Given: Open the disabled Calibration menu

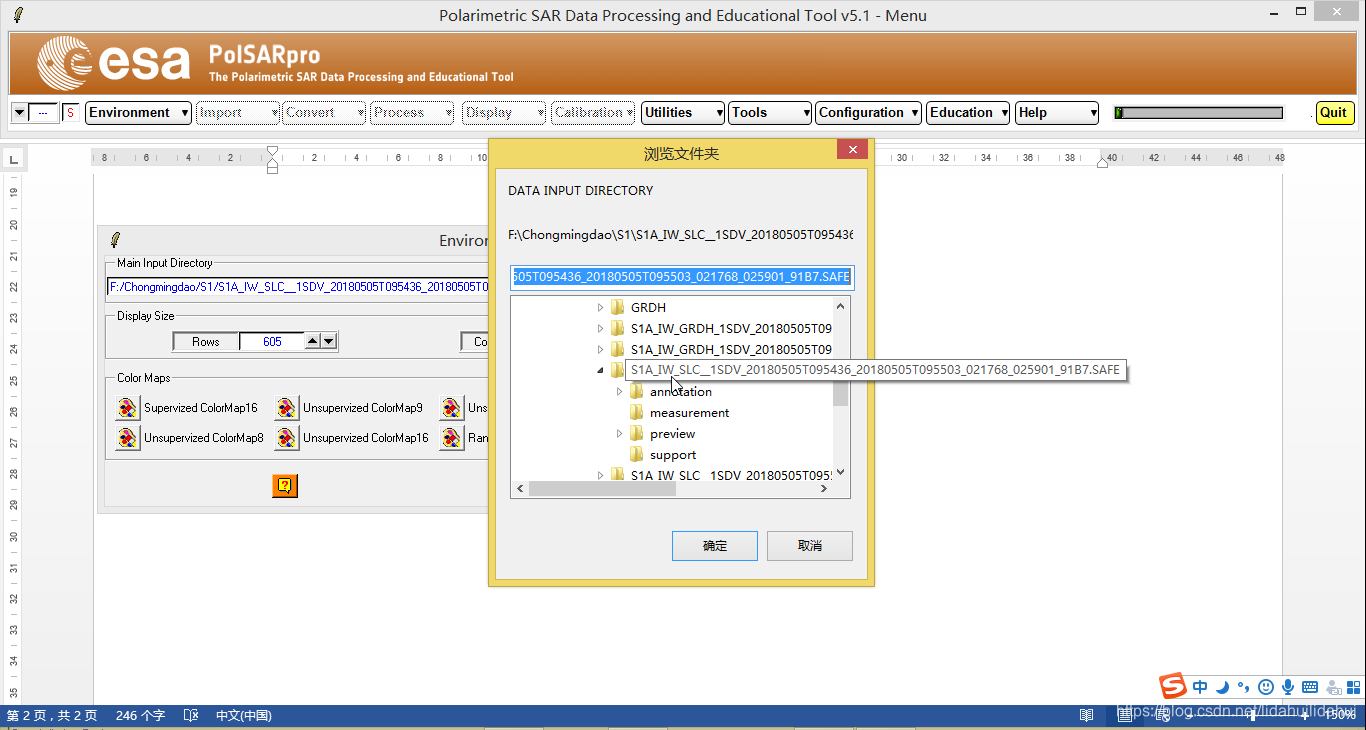Looking at the screenshot, I should click(x=593, y=113).
